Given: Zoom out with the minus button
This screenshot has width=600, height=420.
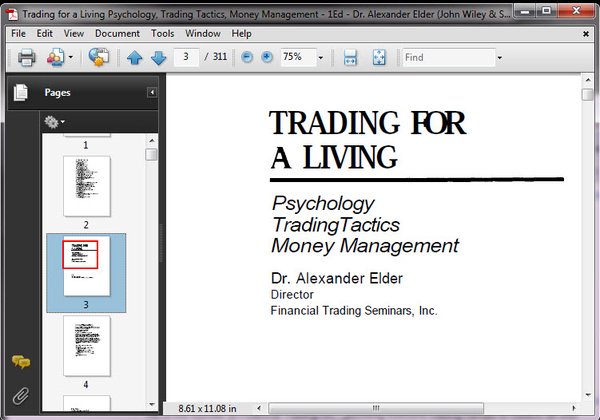Looking at the screenshot, I should [x=247, y=57].
